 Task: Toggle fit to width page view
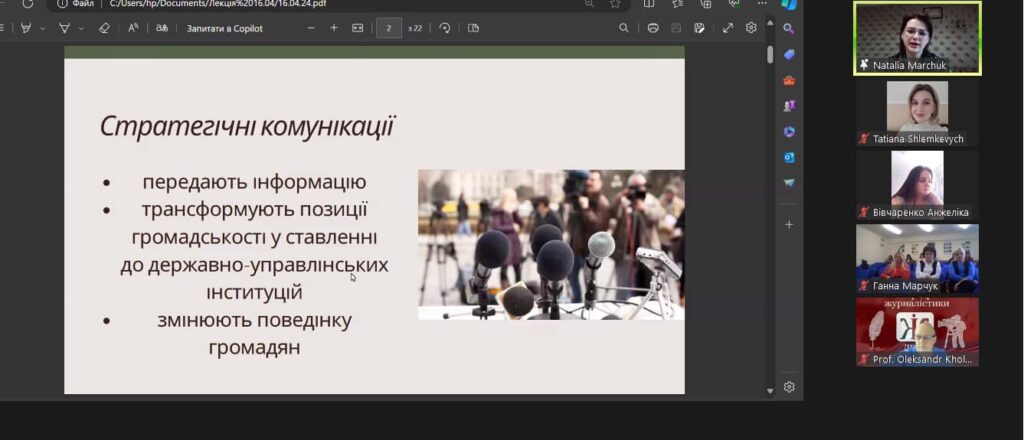[x=358, y=28]
